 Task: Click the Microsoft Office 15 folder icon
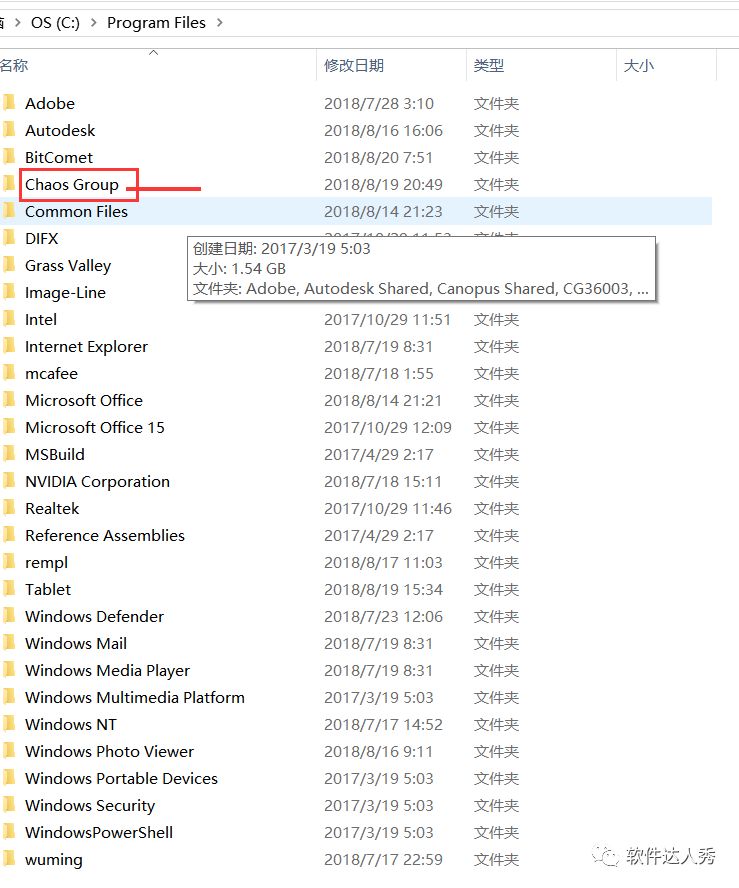[8, 427]
